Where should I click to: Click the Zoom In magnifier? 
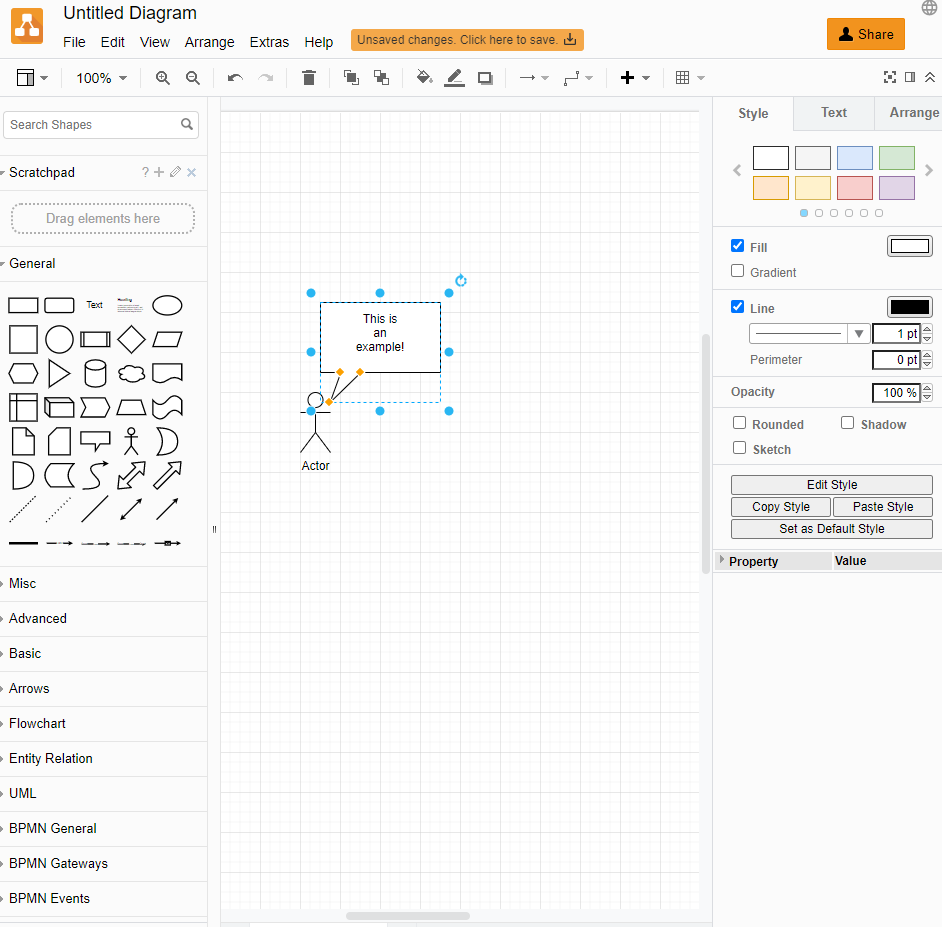click(162, 77)
